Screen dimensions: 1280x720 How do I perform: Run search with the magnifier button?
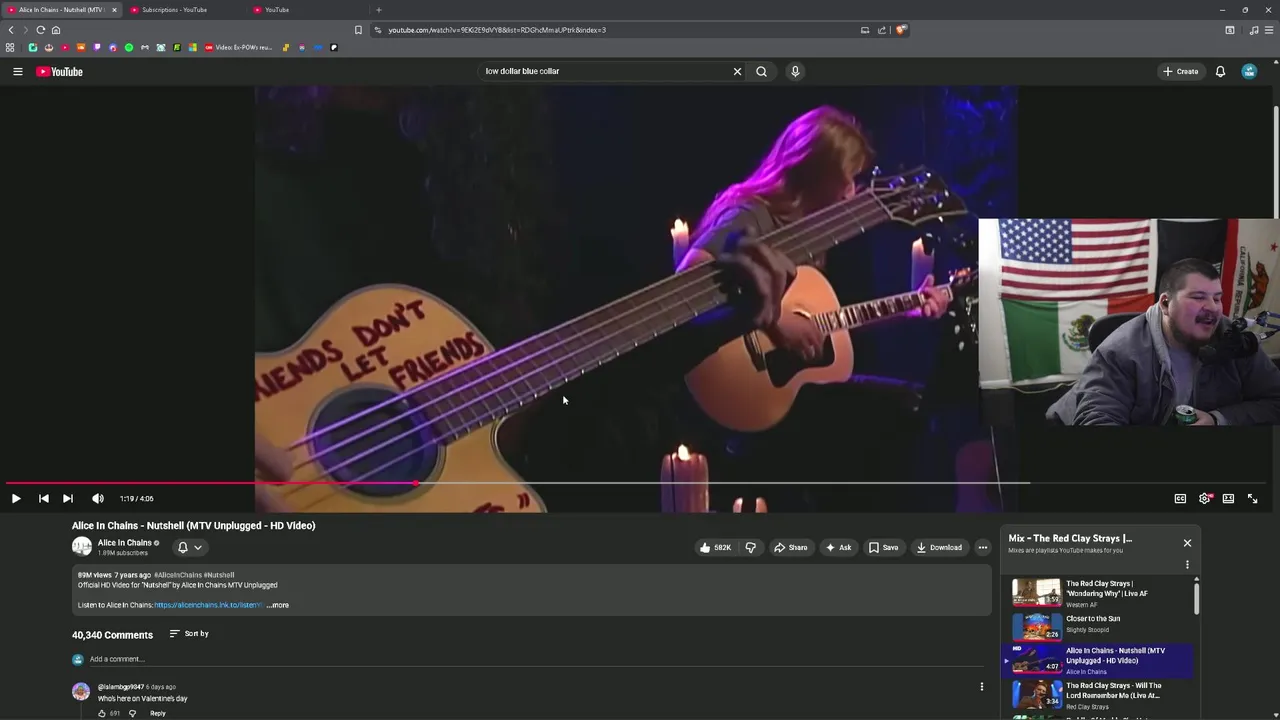pos(761,71)
